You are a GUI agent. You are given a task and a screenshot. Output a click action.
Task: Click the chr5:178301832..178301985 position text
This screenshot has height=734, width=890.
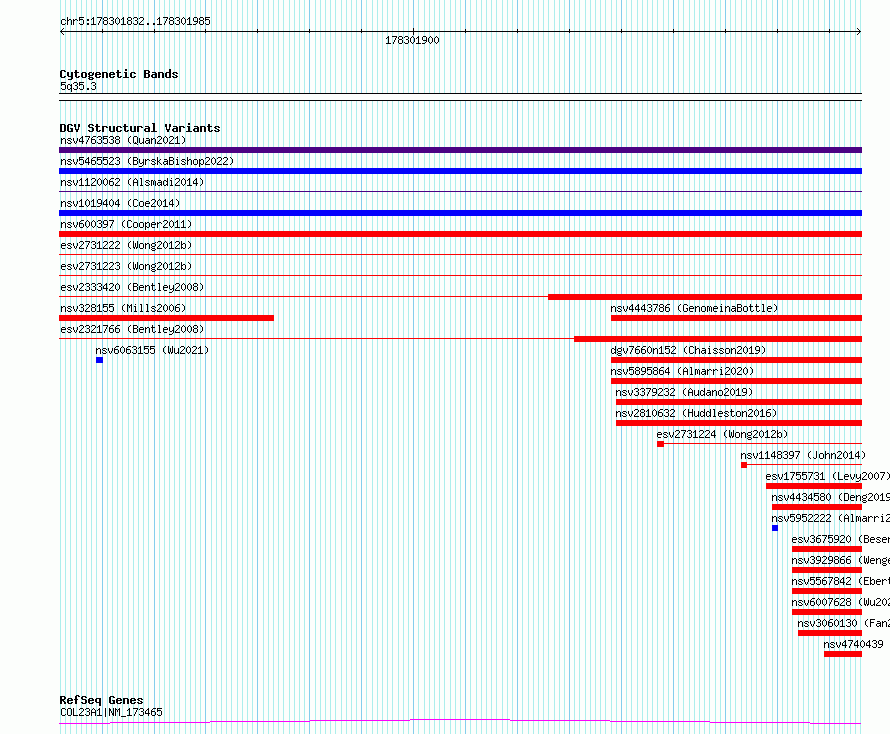(x=135, y=21)
